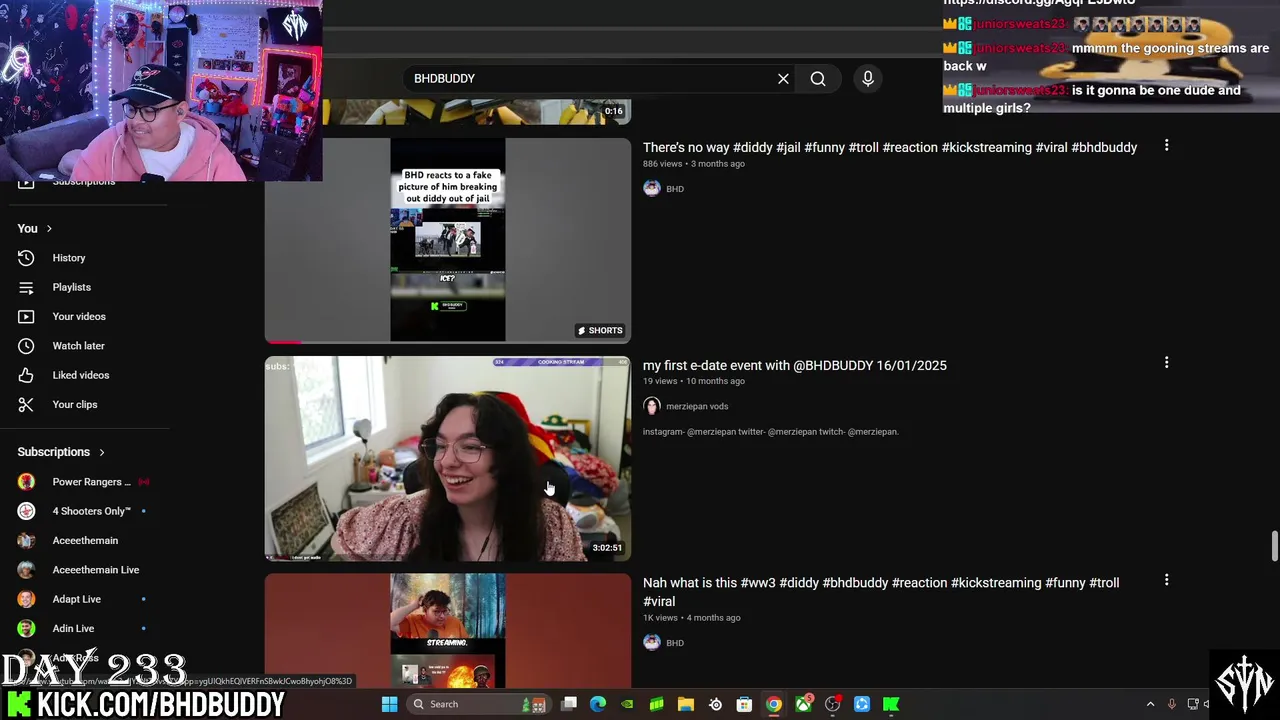
Task: Click the Power Rangers channel avatar
Action: (x=26, y=482)
